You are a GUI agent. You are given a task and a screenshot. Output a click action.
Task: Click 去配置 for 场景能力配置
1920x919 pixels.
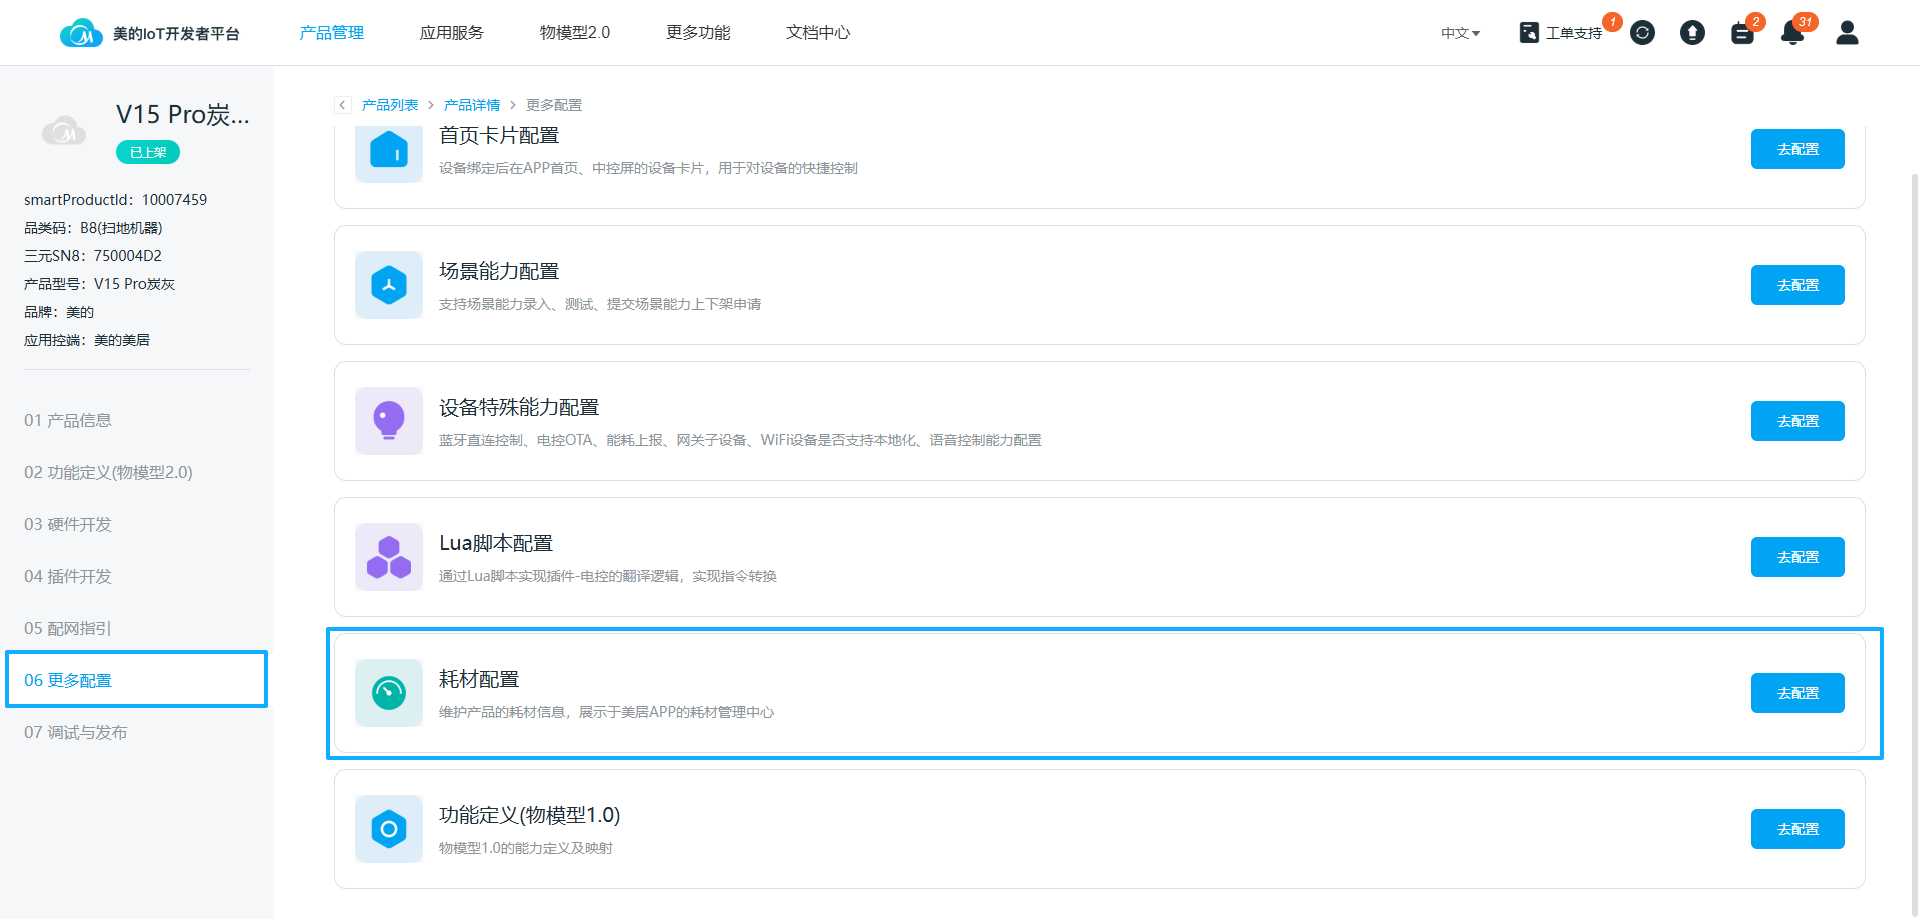[x=1797, y=285]
